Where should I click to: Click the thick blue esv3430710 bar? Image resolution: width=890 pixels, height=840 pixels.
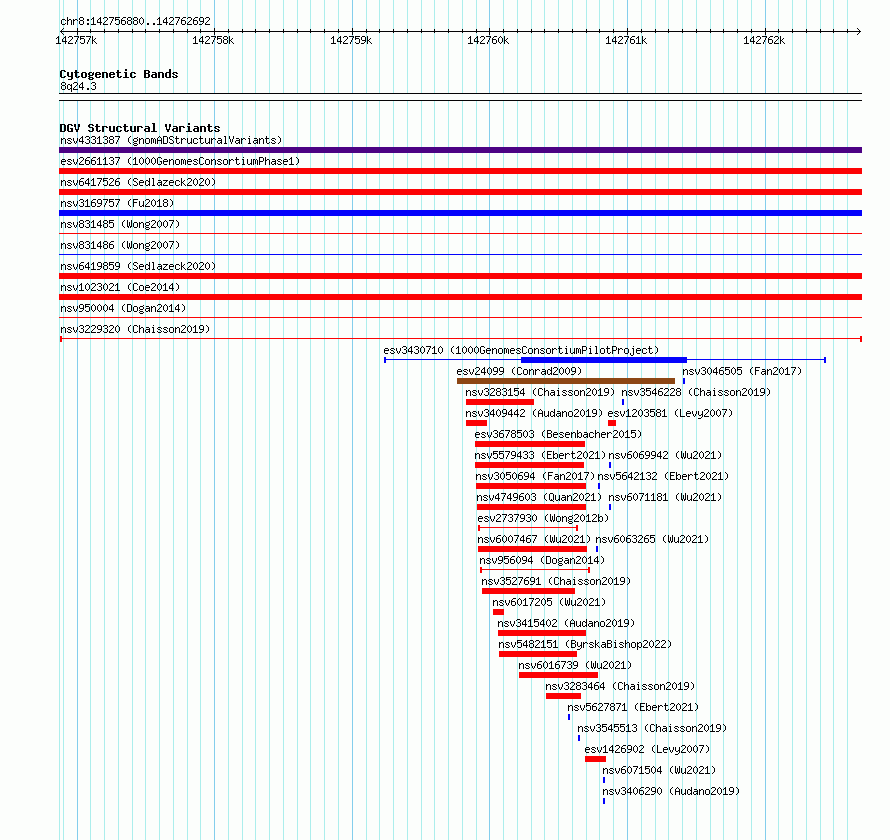click(604, 360)
